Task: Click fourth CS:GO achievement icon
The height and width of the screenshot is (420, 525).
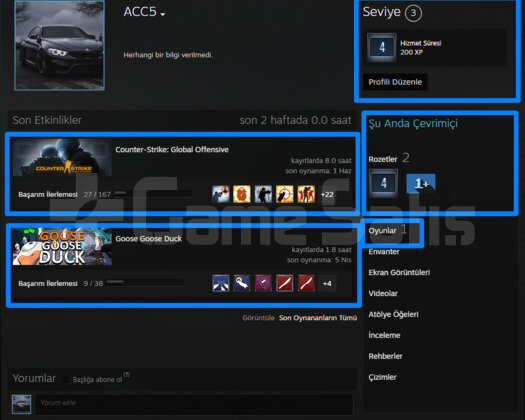Action: (x=285, y=194)
